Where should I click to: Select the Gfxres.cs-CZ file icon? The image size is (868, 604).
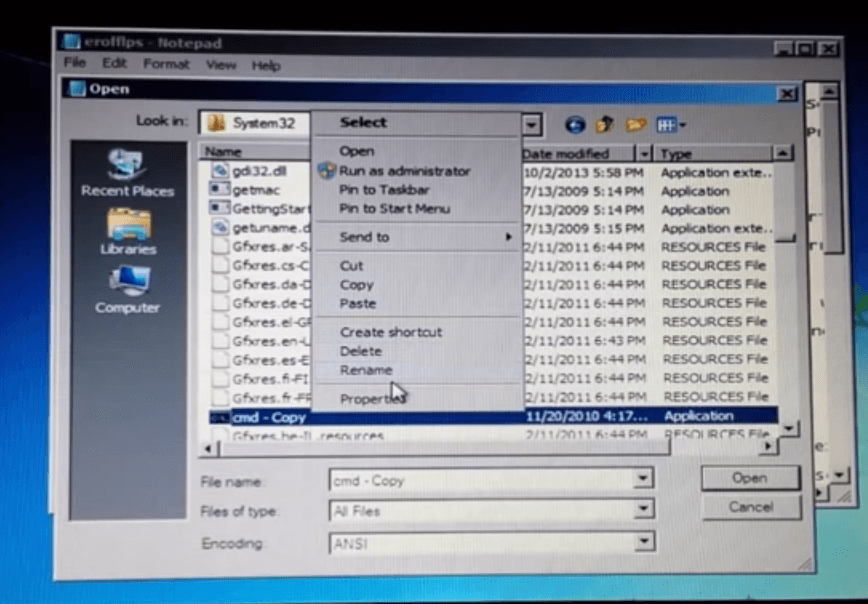tap(221, 265)
